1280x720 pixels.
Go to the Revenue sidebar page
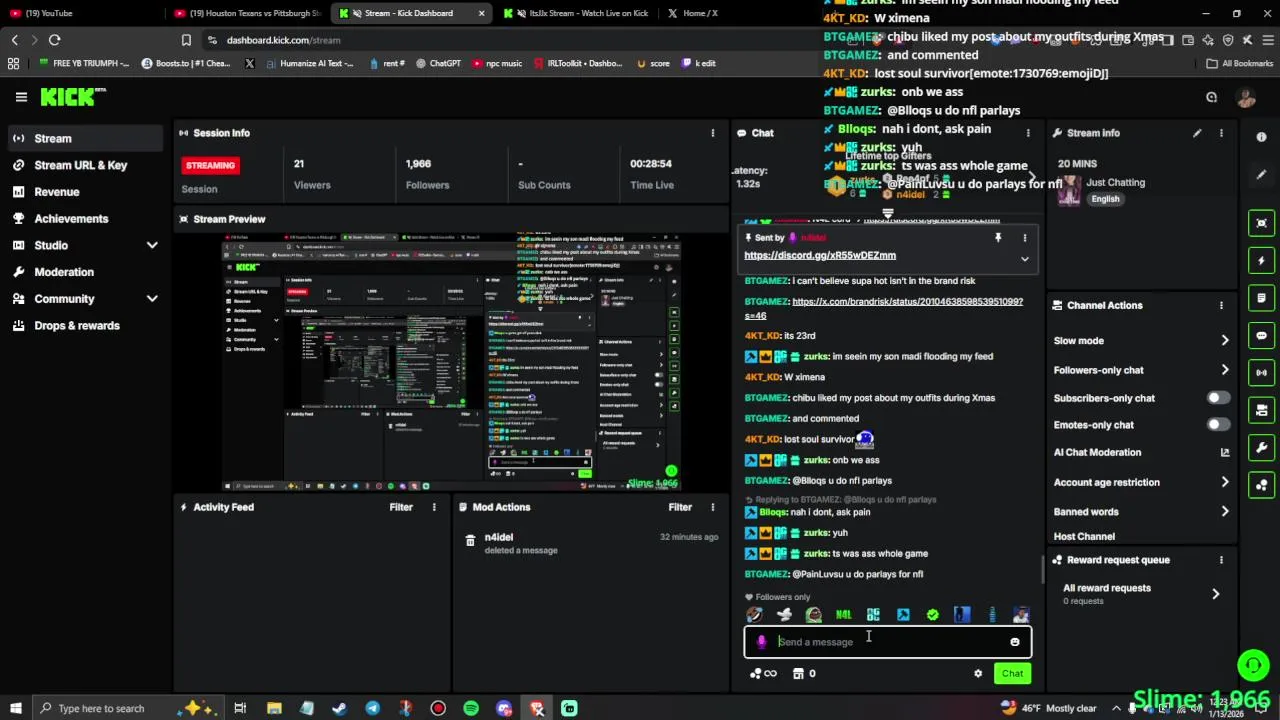(83, 192)
